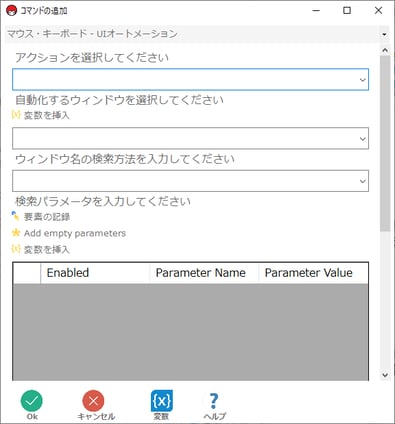Click the green Ok checkmark button
This screenshot has height=424, width=395.
(x=32, y=405)
